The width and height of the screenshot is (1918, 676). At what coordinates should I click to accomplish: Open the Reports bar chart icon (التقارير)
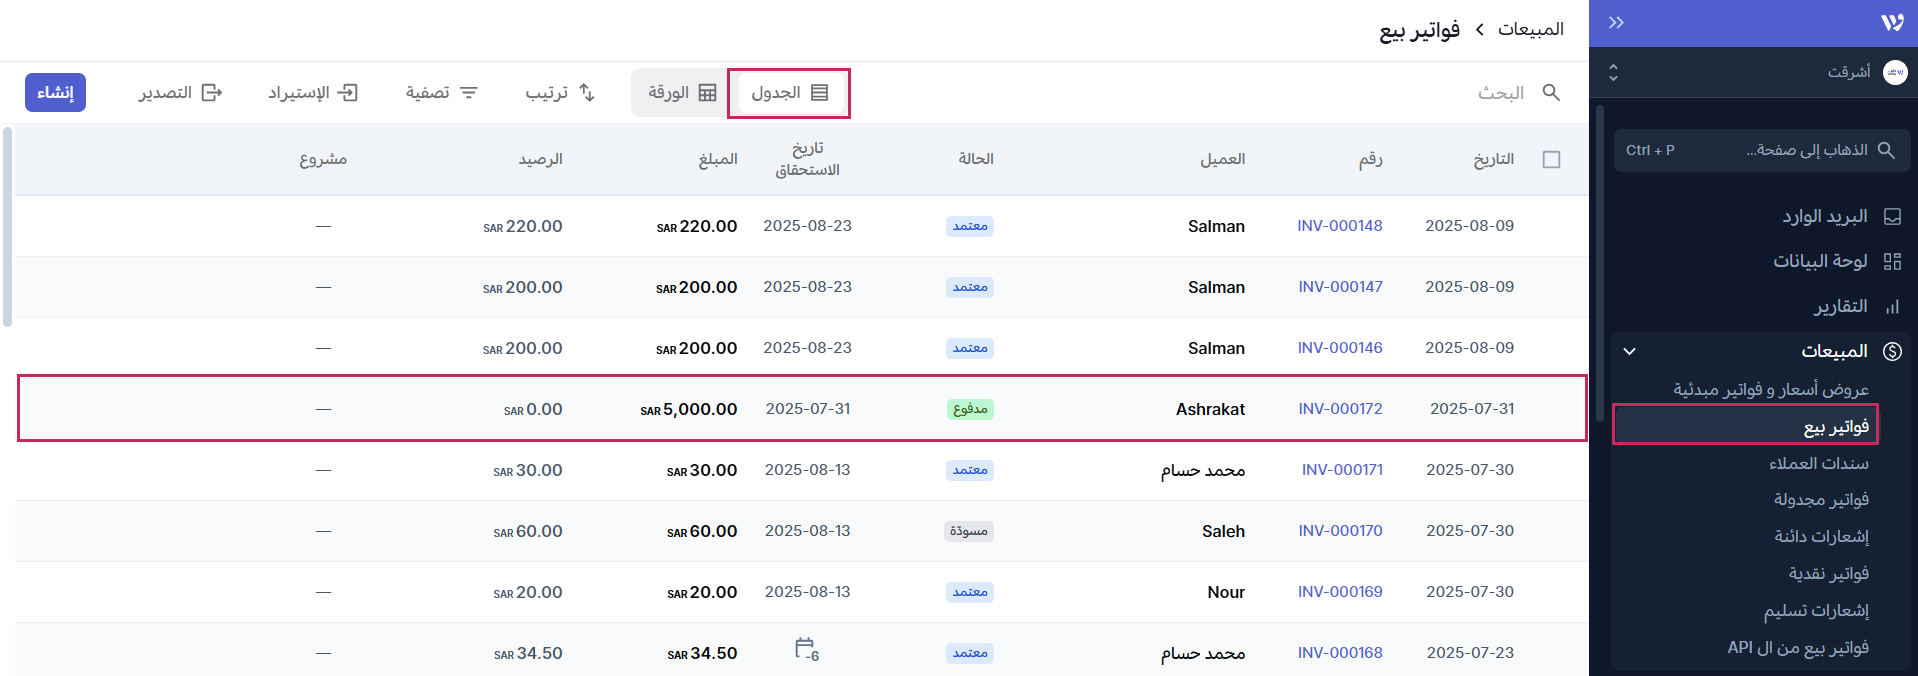(x=1892, y=307)
